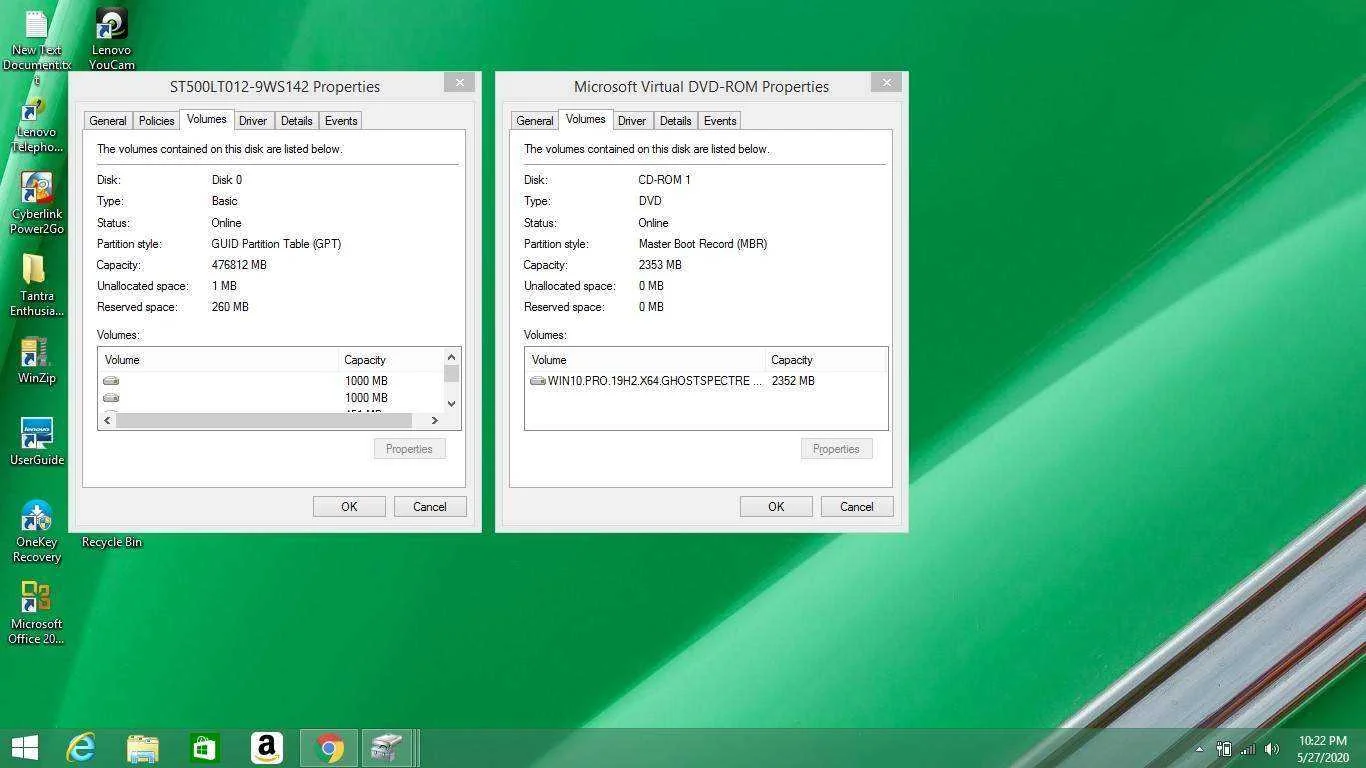Select the Volumes tab in ST500LT012 Properties
1366x768 pixels.
pos(207,119)
